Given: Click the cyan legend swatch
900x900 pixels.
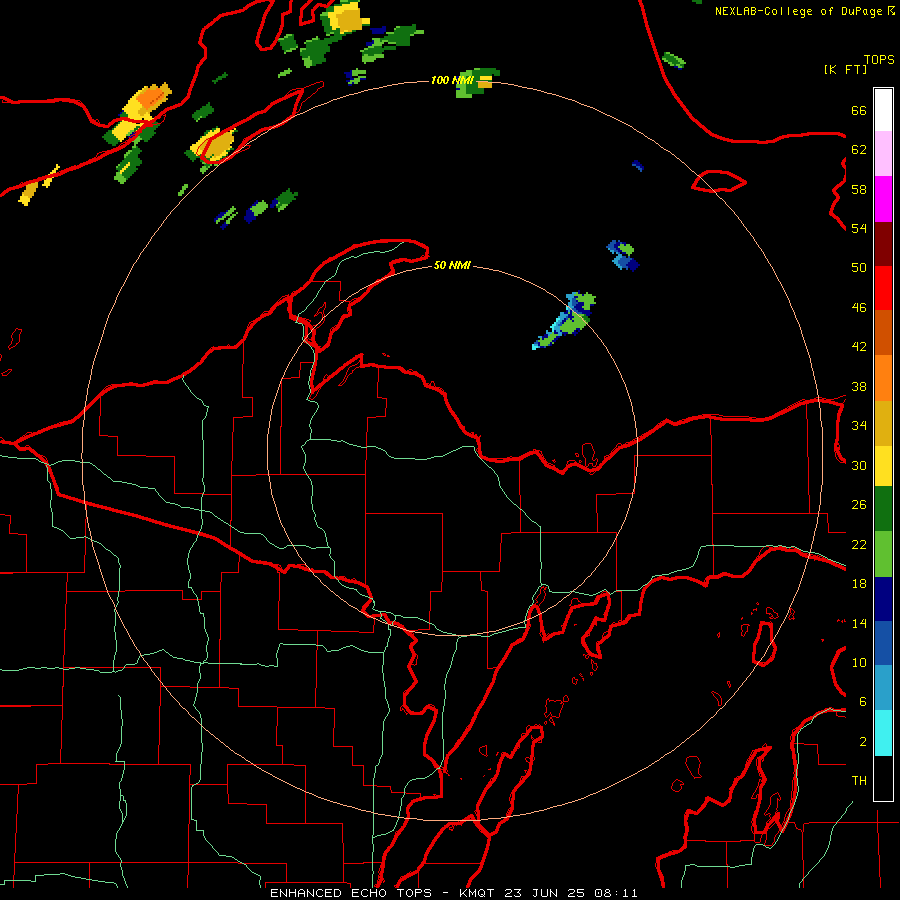Looking at the screenshot, I should (x=883, y=733).
